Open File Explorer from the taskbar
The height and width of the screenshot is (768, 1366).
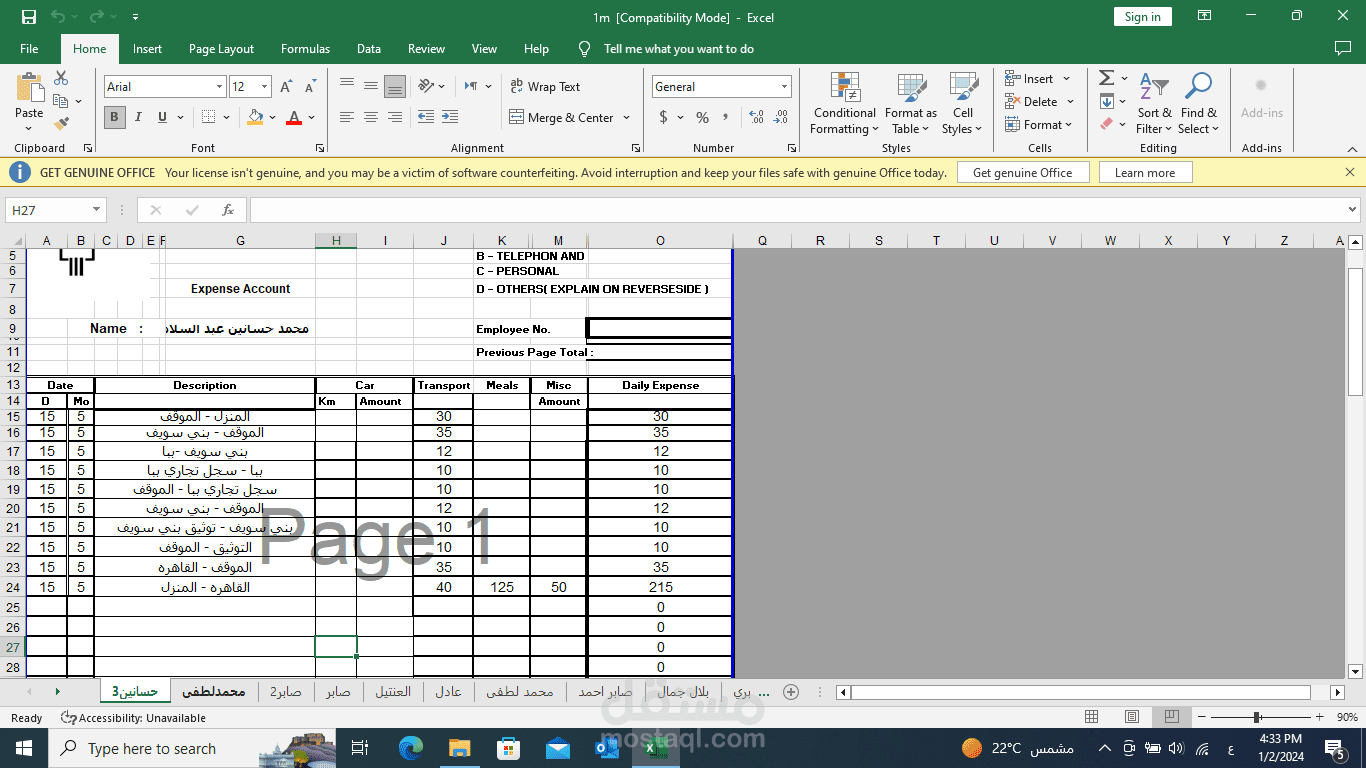point(459,748)
